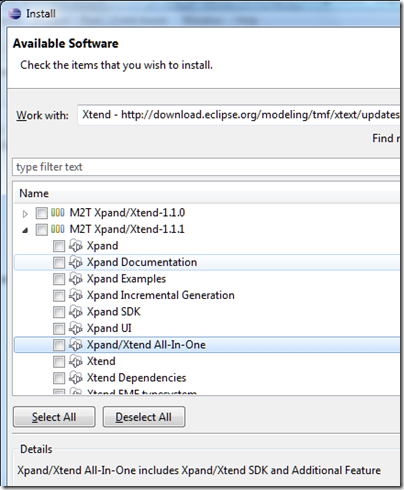Select the Xpand Documentation label
The height and width of the screenshot is (490, 404).
coord(142,262)
